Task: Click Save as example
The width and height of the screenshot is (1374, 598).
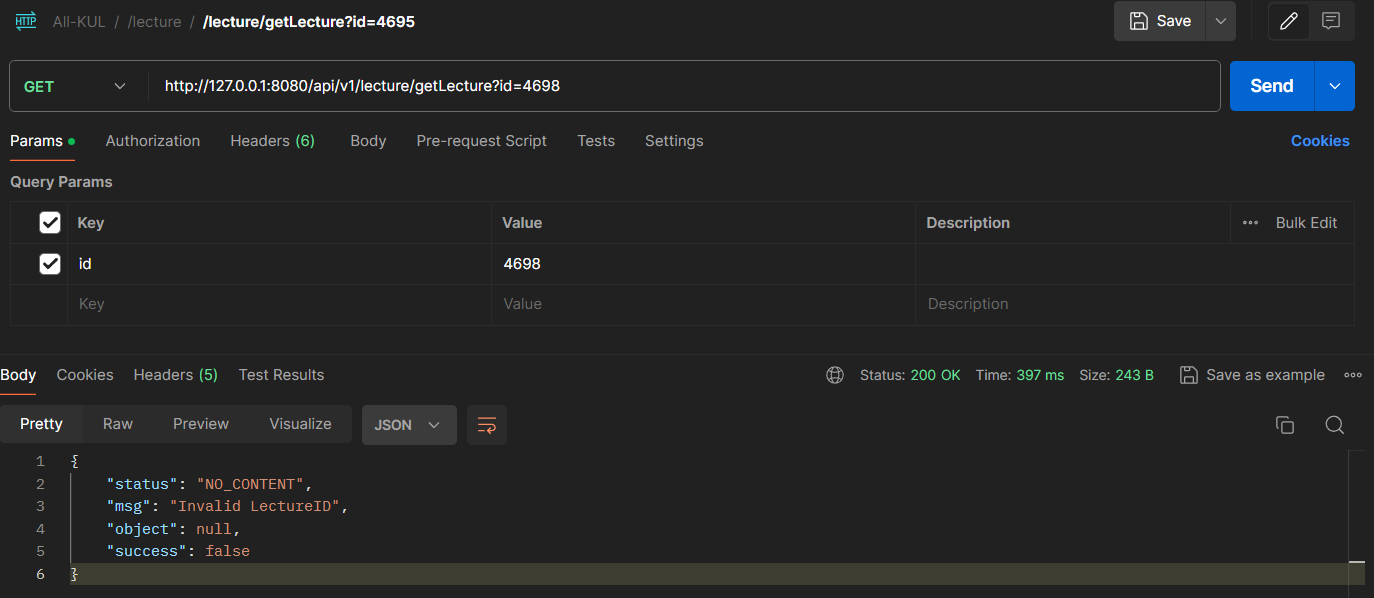Action: [1253, 375]
